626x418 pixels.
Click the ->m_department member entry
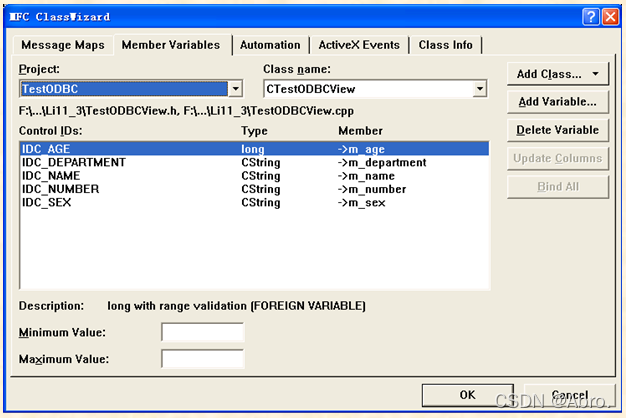coord(382,162)
